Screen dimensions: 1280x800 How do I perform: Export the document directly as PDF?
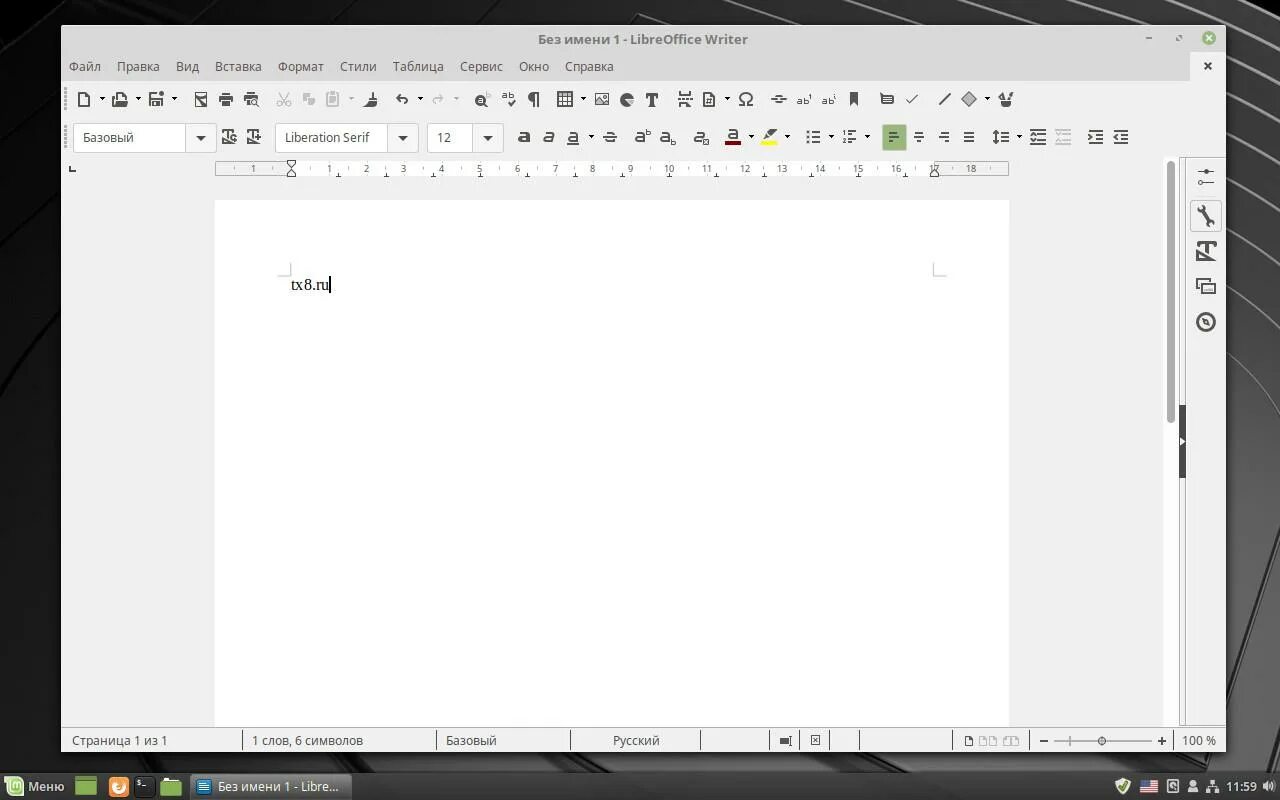[x=201, y=99]
